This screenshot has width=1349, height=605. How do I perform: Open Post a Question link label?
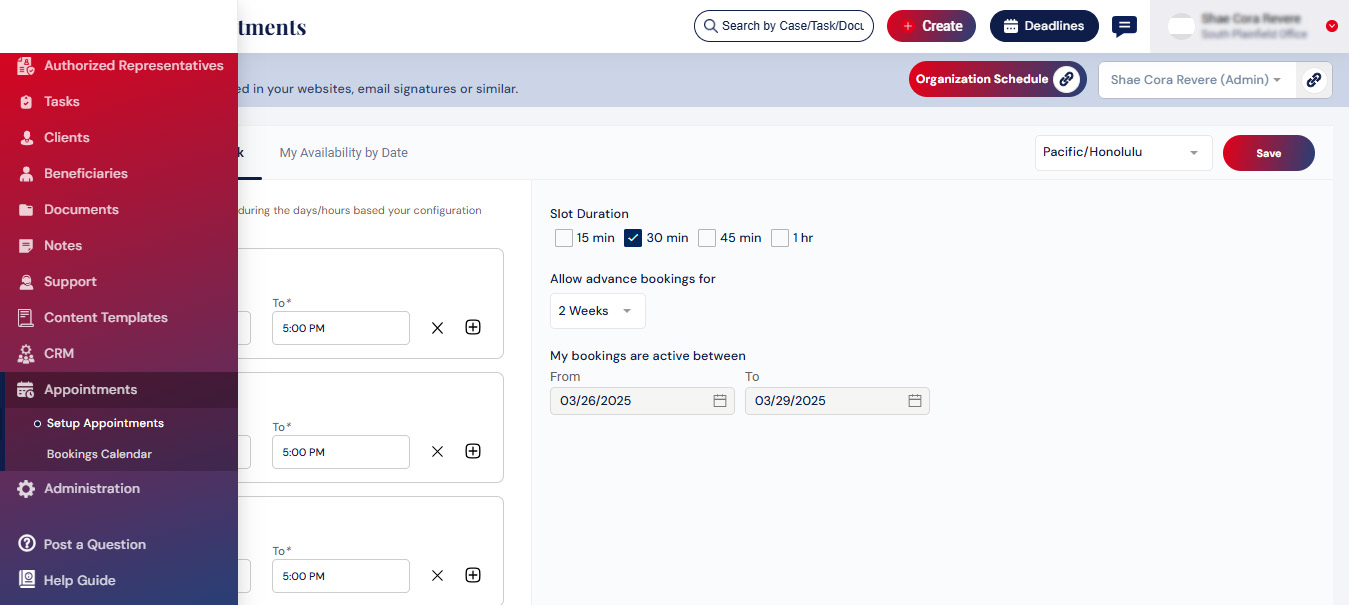click(x=95, y=544)
